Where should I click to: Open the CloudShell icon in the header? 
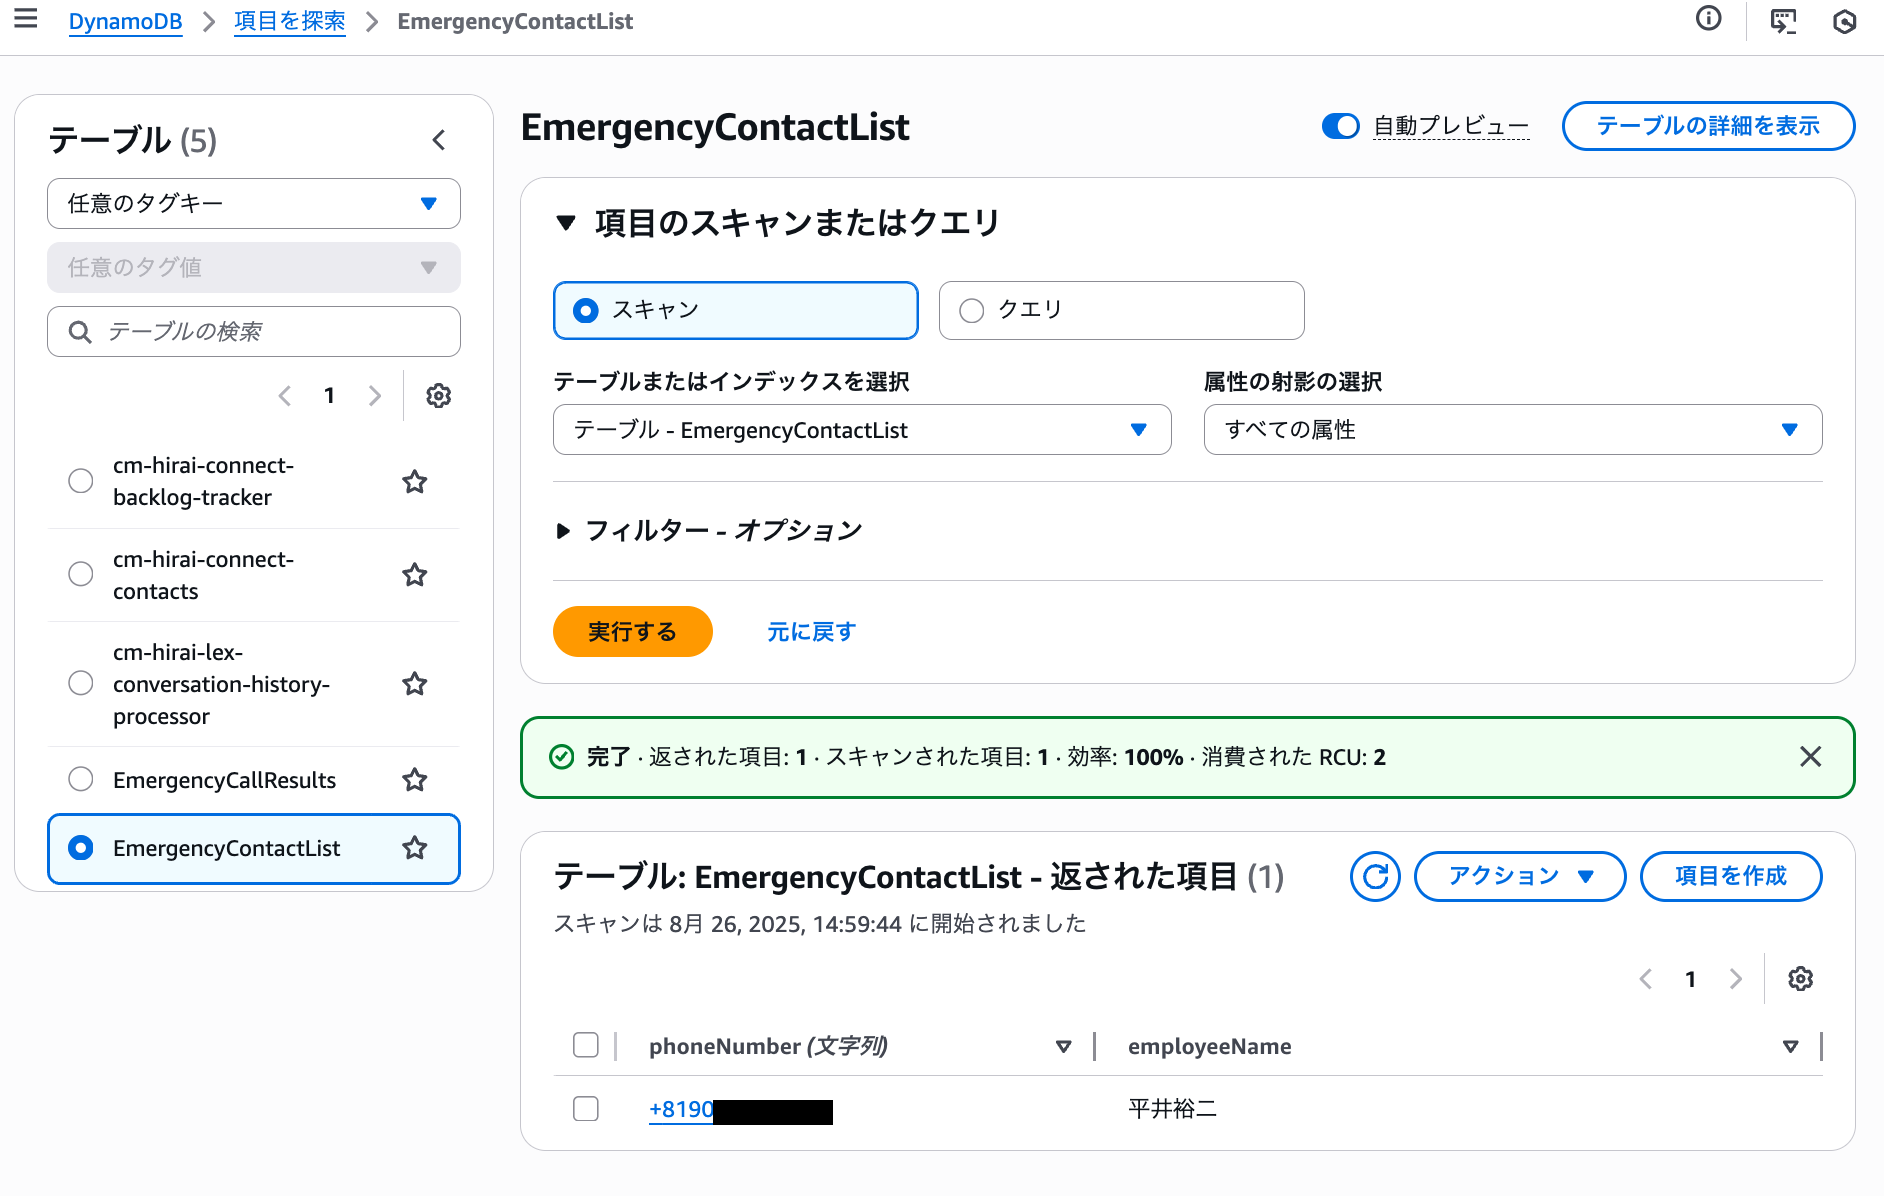pyautogui.click(x=1783, y=21)
